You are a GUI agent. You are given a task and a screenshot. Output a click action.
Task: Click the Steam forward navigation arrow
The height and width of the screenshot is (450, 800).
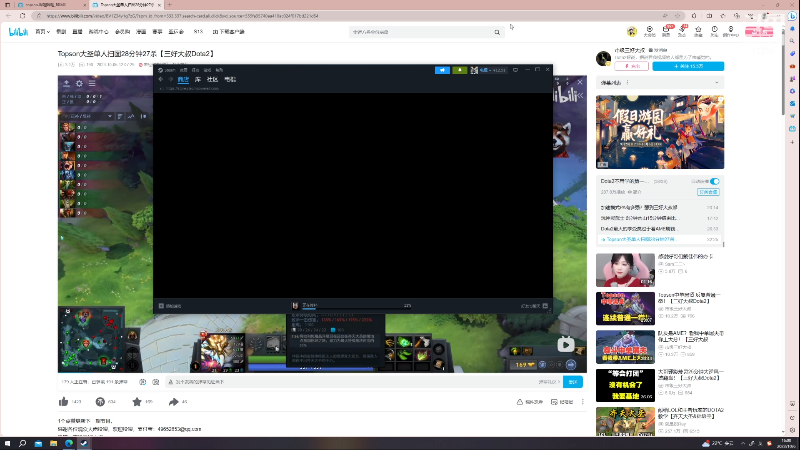tap(170, 80)
